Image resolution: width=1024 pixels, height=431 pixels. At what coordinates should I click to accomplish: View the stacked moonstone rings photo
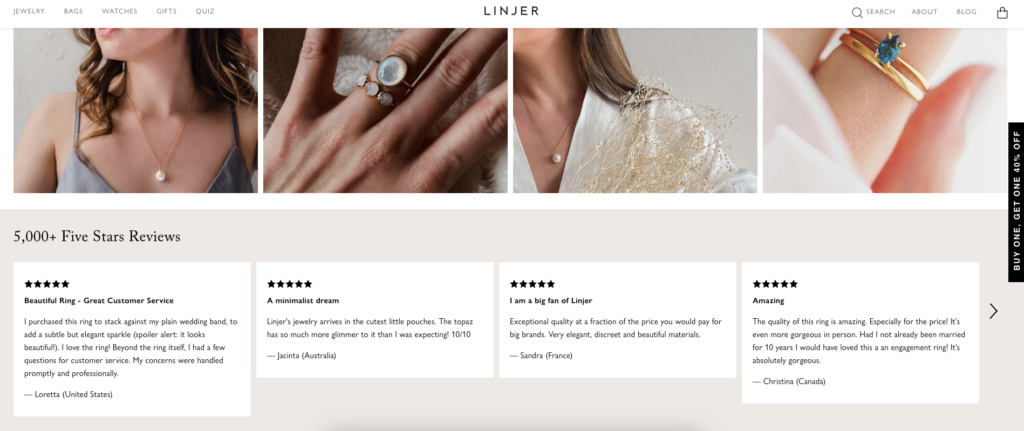click(385, 110)
